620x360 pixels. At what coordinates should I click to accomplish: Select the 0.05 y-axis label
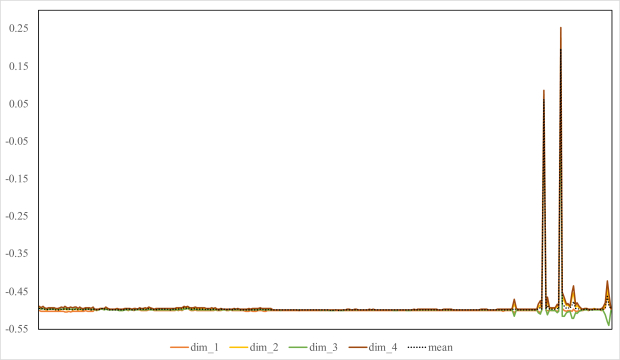tap(19, 104)
